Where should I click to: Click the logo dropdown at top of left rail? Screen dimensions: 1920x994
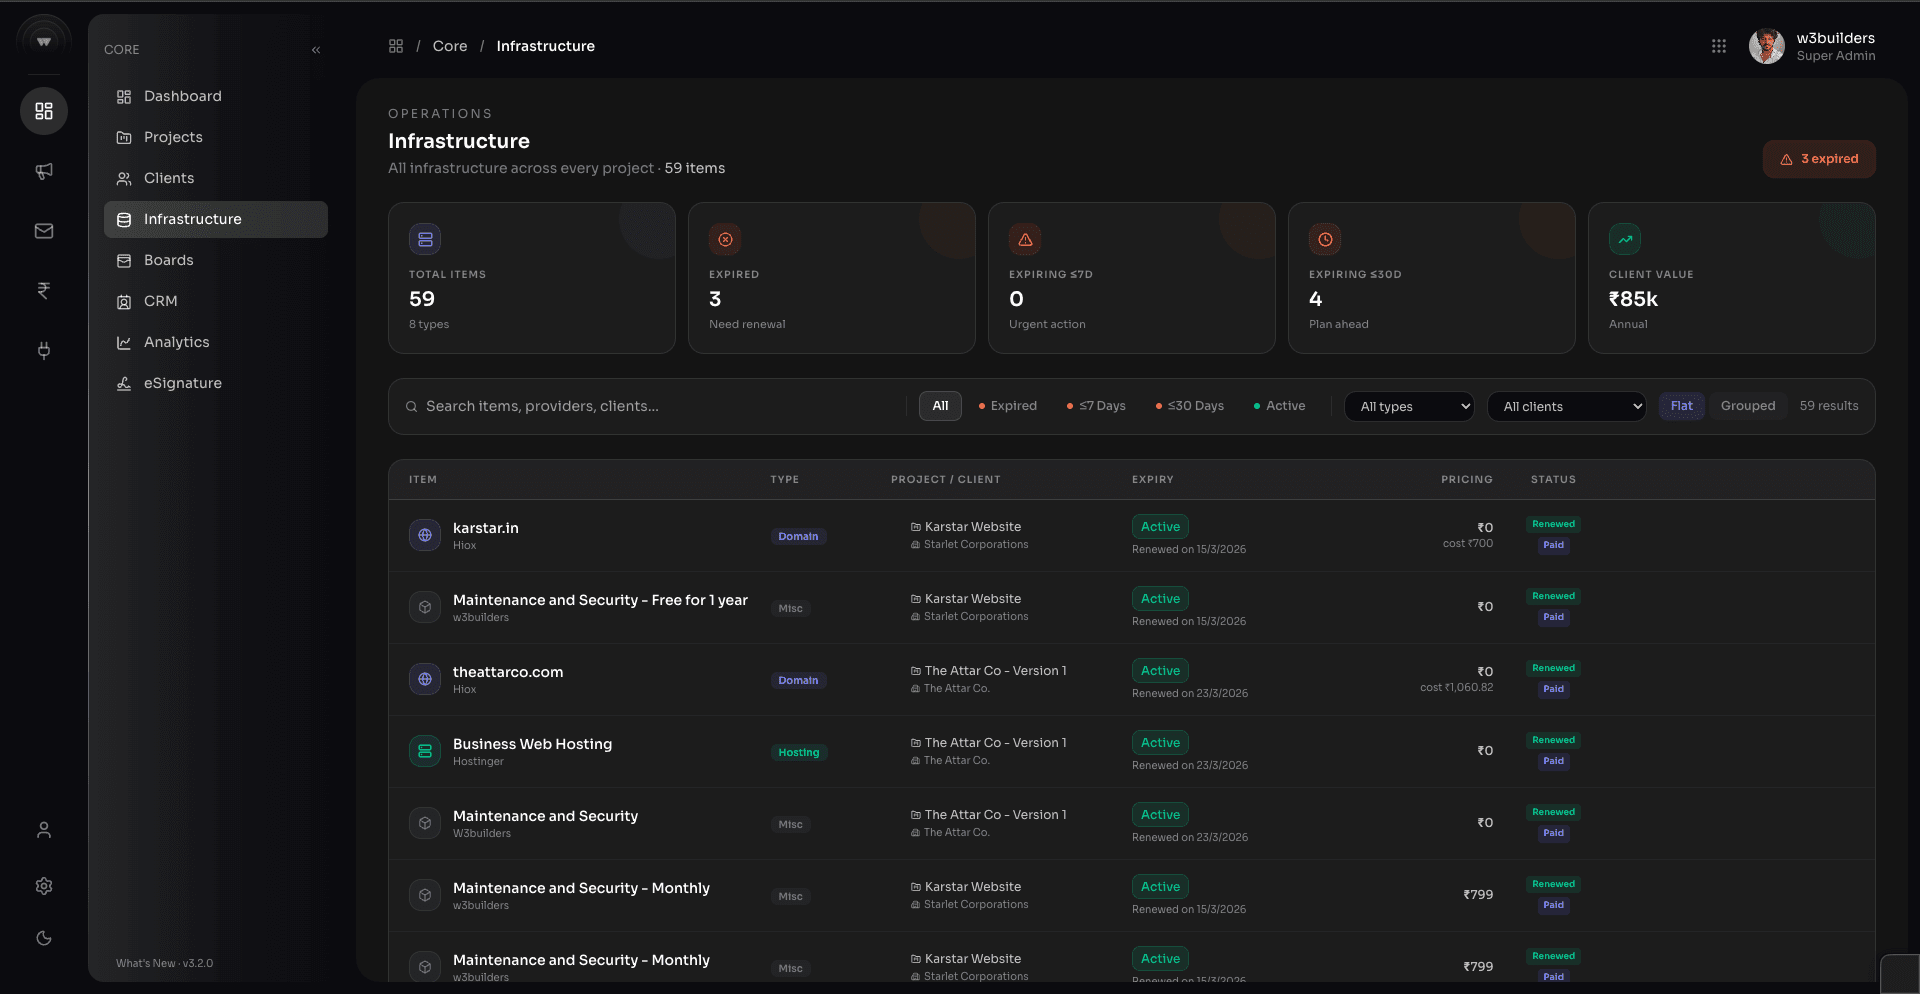pyautogui.click(x=44, y=42)
